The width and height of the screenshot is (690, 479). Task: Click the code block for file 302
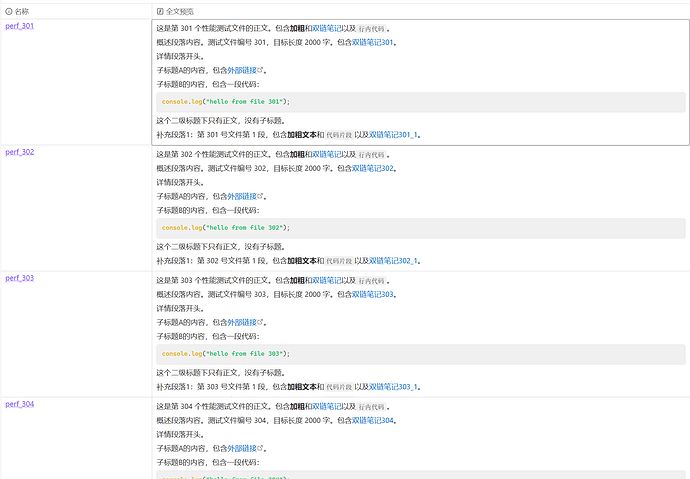click(x=421, y=228)
